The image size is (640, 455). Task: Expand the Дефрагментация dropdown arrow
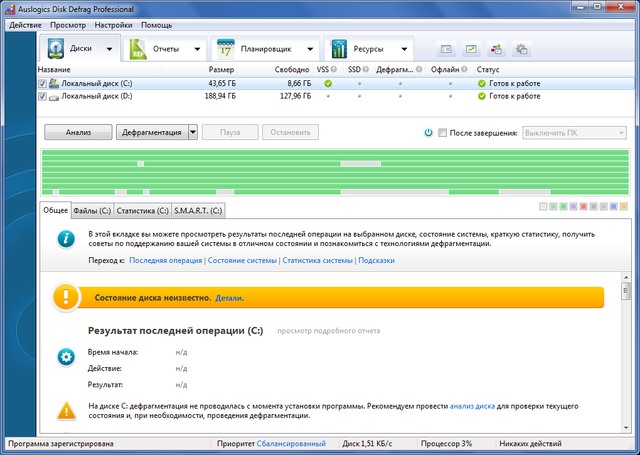[x=192, y=132]
